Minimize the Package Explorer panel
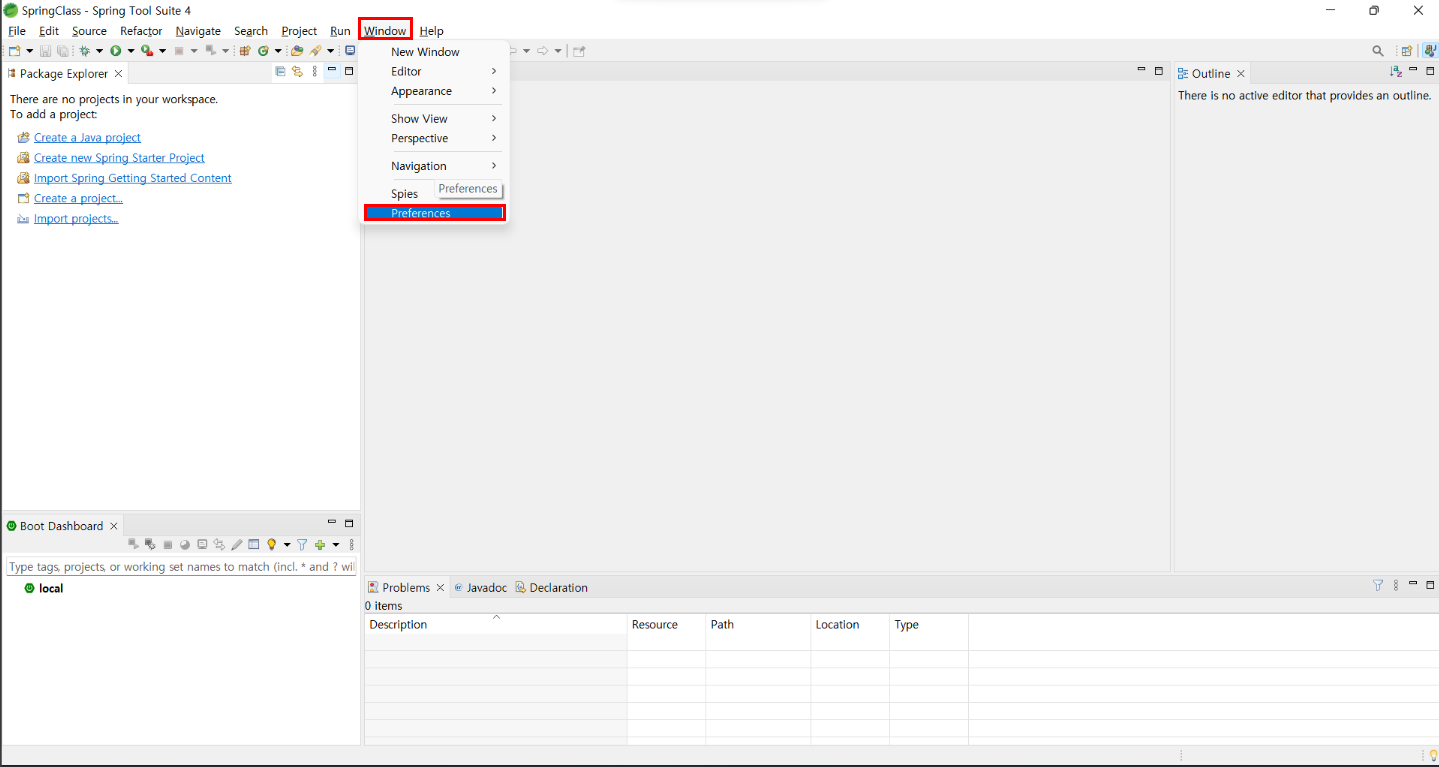 (x=332, y=71)
